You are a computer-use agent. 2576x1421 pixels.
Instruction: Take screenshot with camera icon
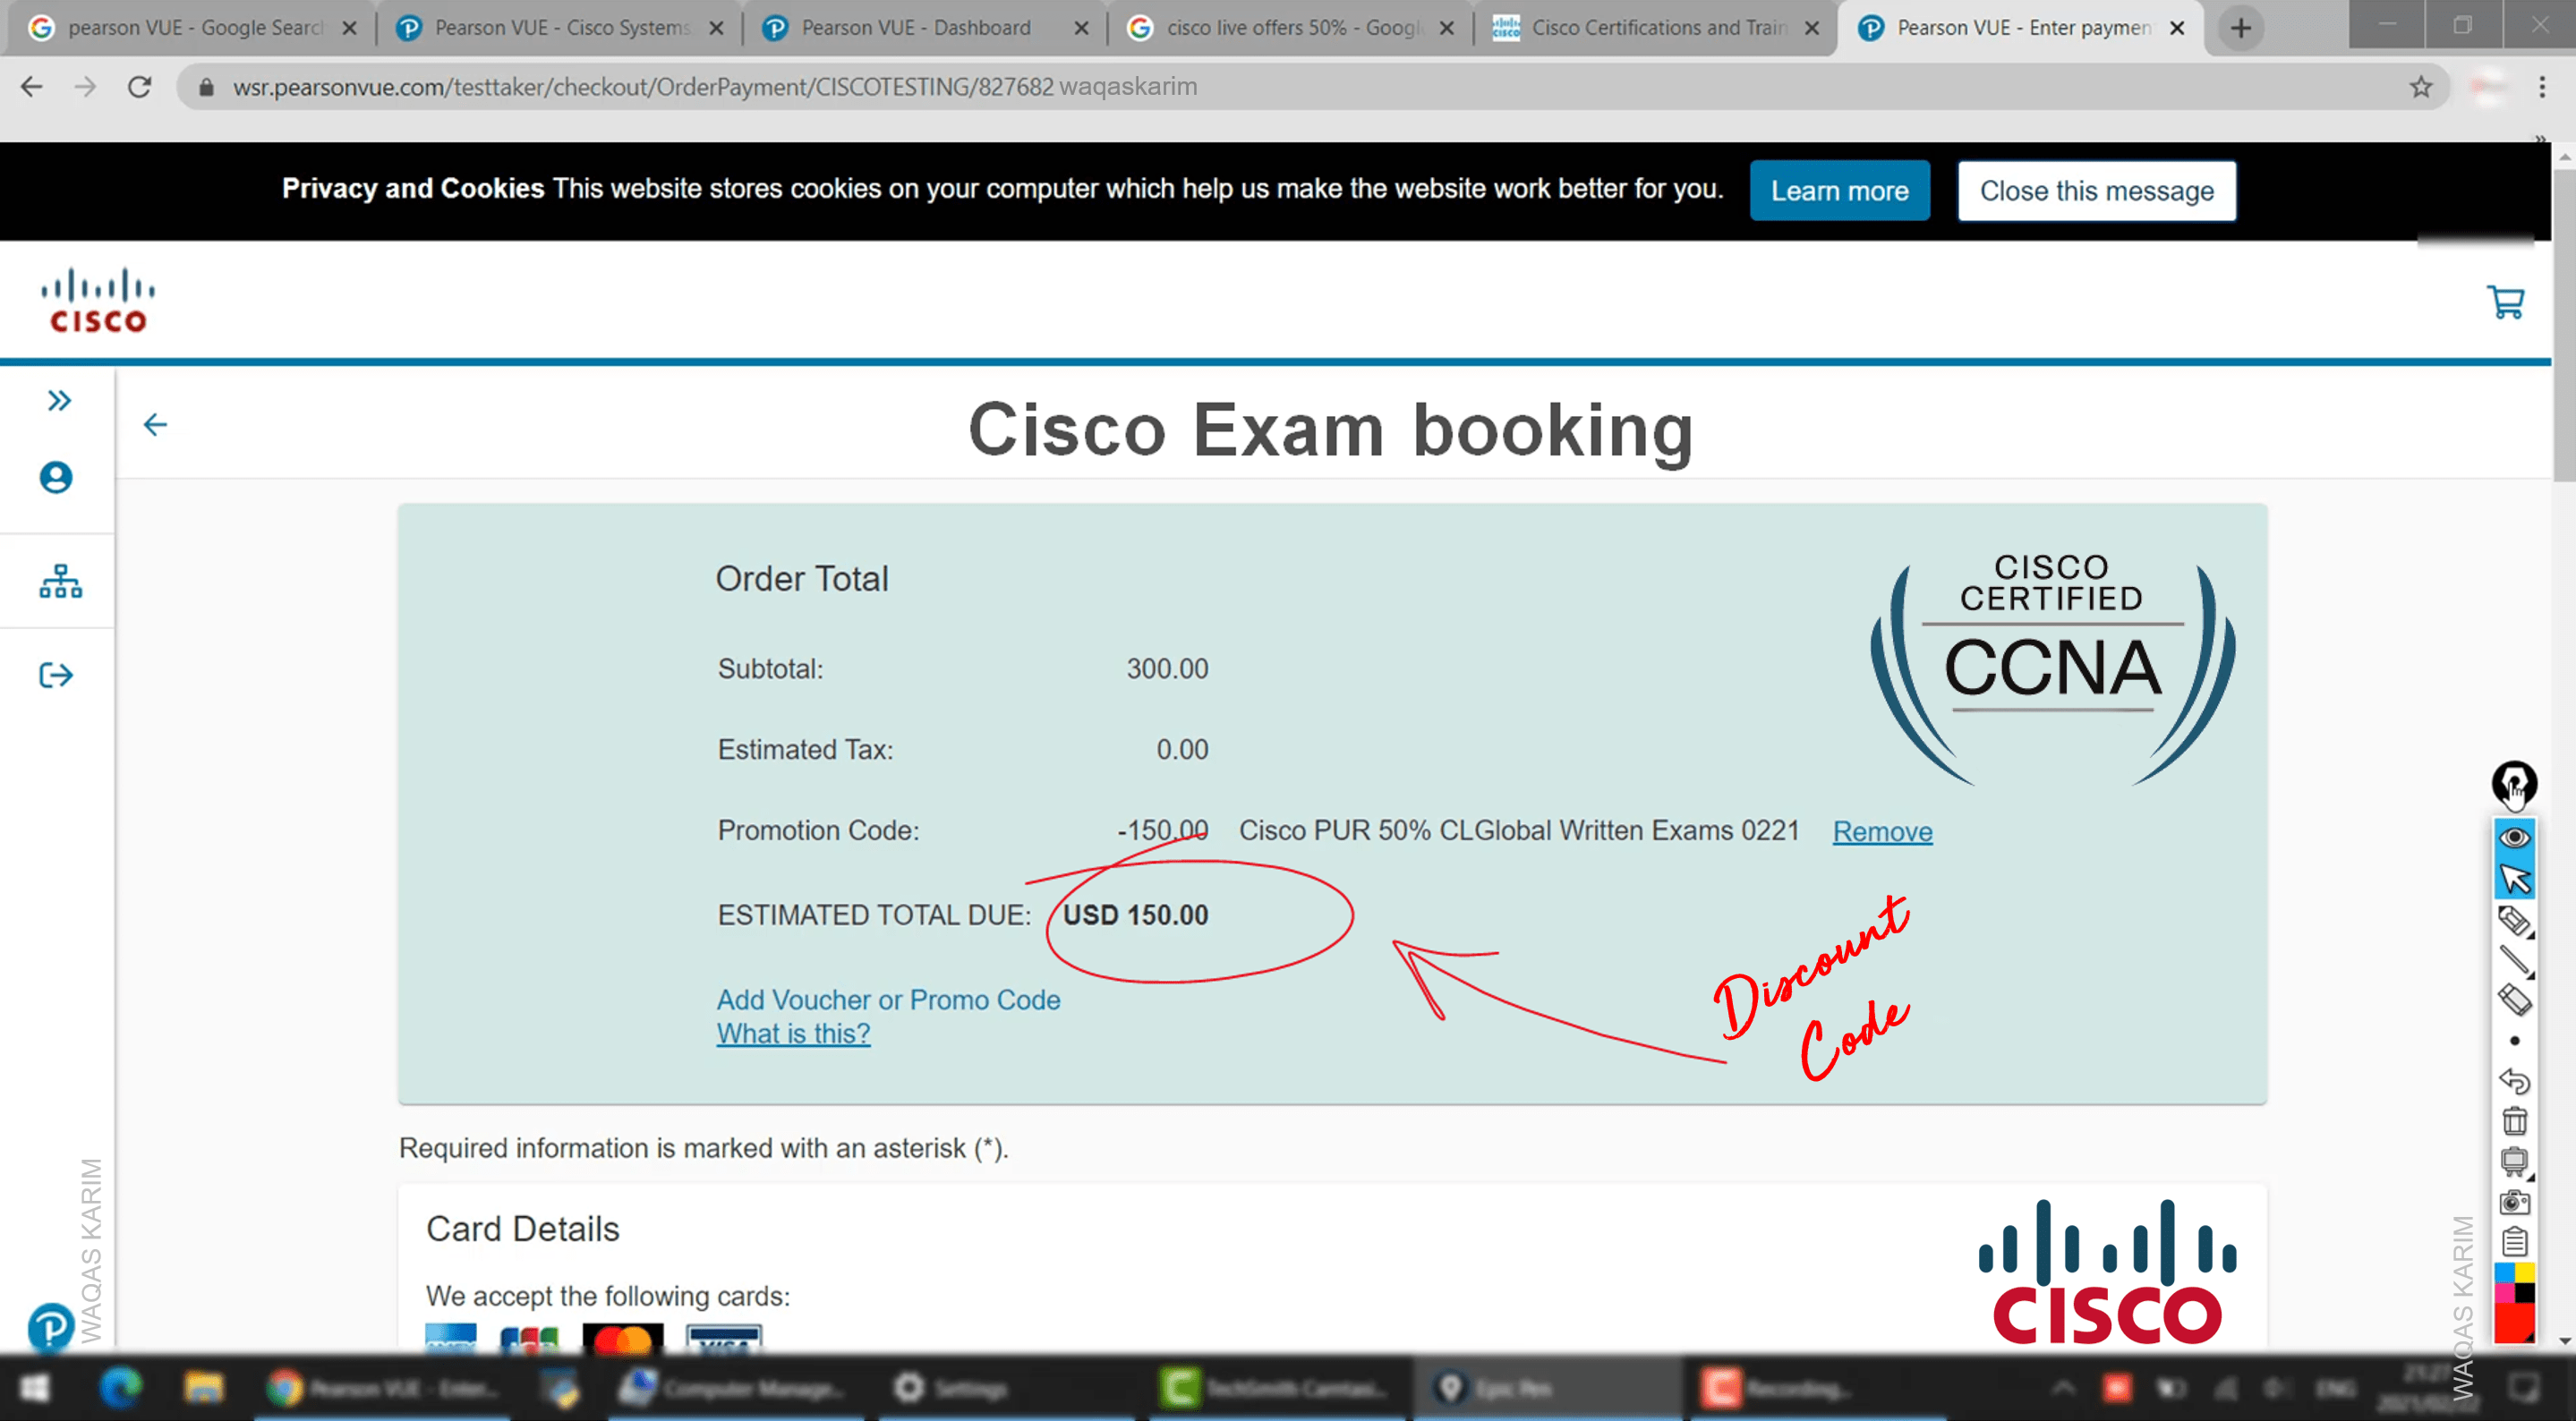click(2514, 1202)
